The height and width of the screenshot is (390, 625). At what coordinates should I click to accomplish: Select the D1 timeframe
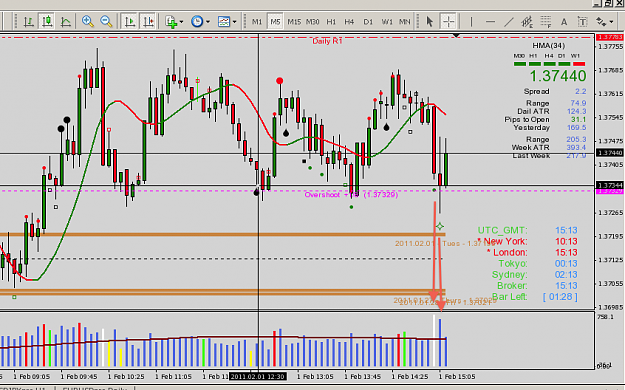(x=368, y=22)
